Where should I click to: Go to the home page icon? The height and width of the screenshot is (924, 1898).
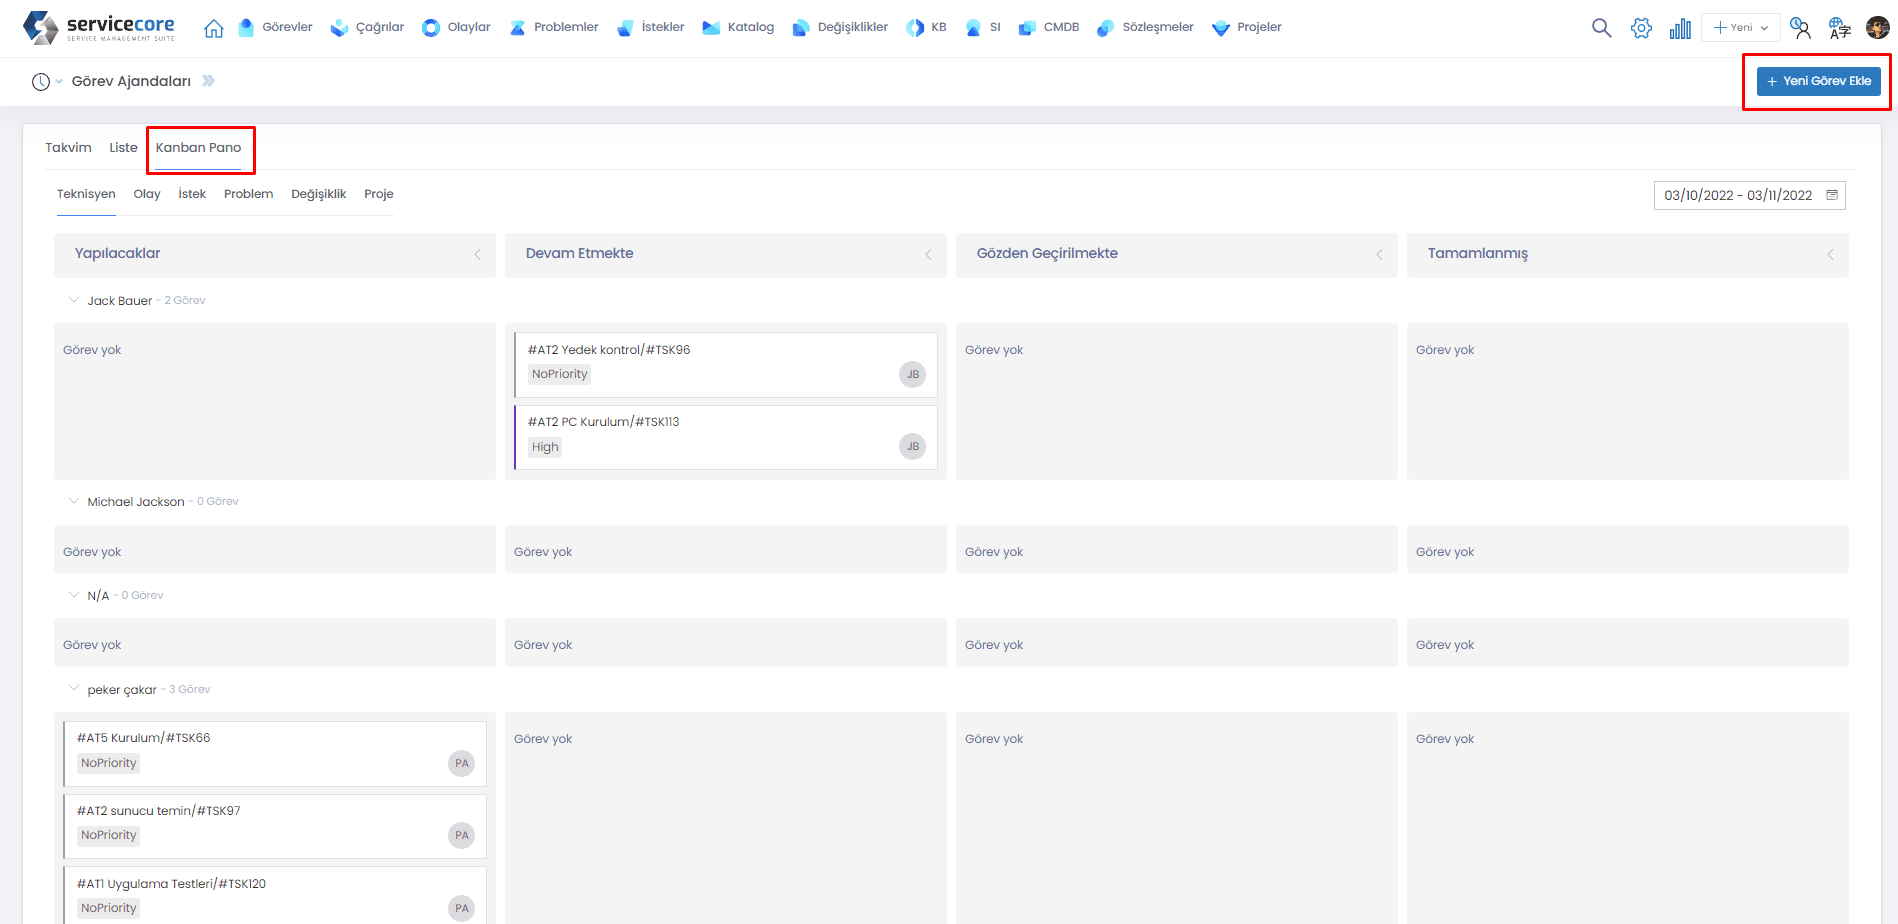(x=213, y=28)
